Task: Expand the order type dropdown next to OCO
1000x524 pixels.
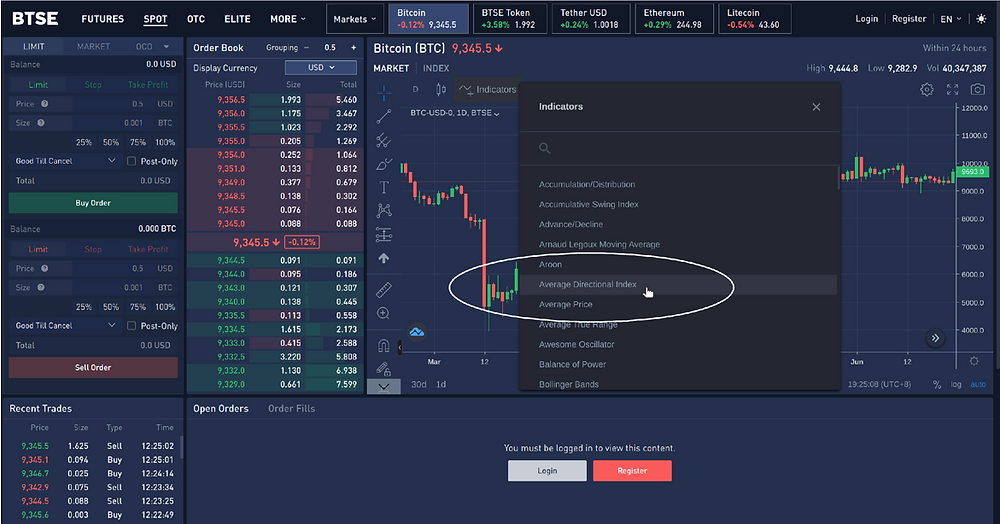Action: pos(166,47)
